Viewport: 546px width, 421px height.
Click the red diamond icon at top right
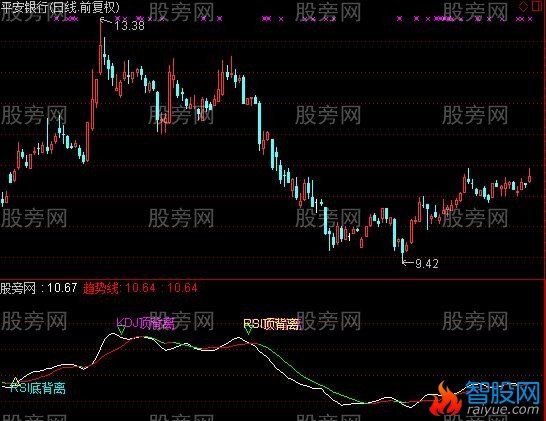[524, 6]
